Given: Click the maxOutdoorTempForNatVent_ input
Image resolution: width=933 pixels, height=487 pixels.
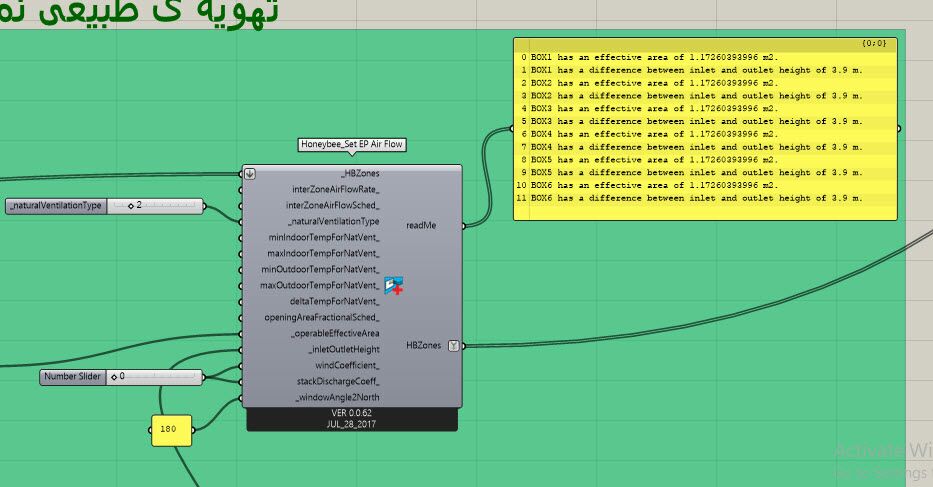Looking at the screenshot, I should point(320,286).
